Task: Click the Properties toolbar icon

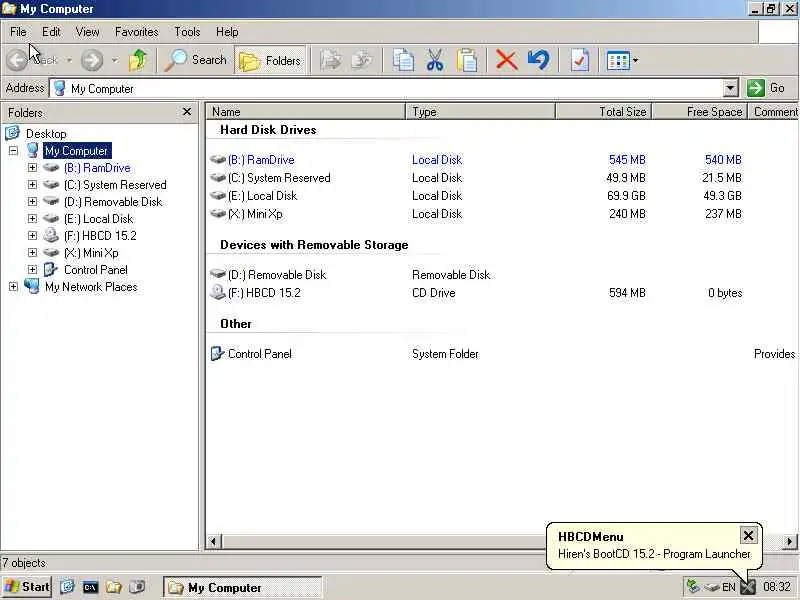Action: pyautogui.click(x=580, y=60)
